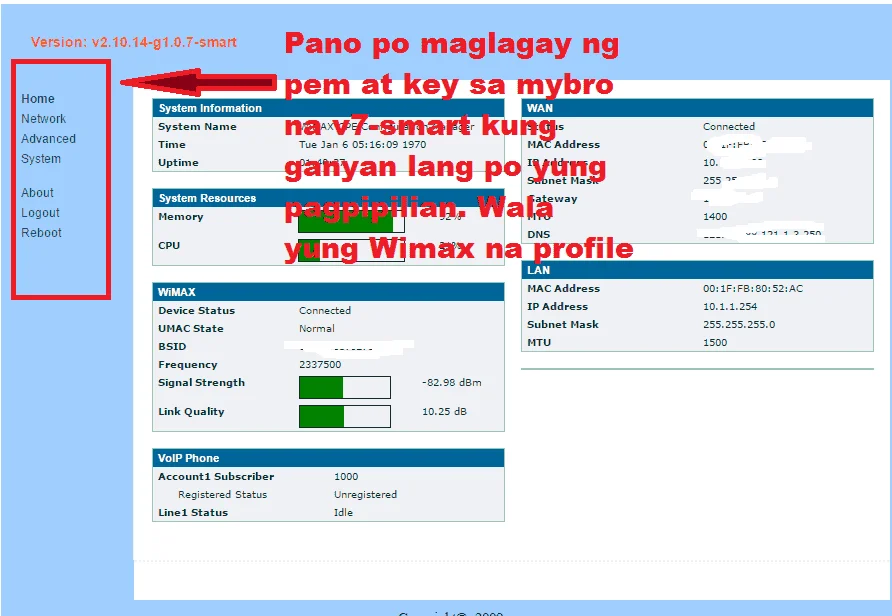The image size is (892, 616).
Task: Select the time value Tue Jan 6 05:16:09 1970
Action: [362, 144]
